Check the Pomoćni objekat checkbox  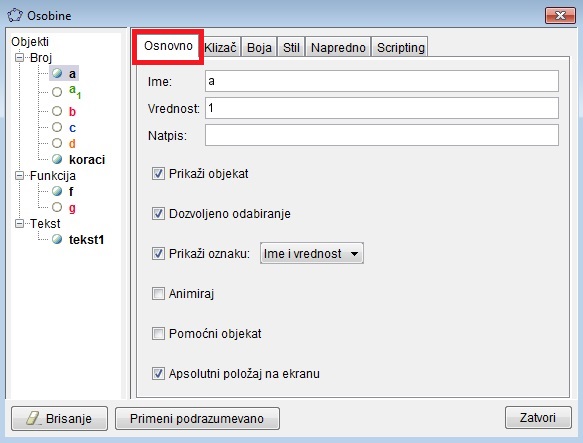pos(158,334)
